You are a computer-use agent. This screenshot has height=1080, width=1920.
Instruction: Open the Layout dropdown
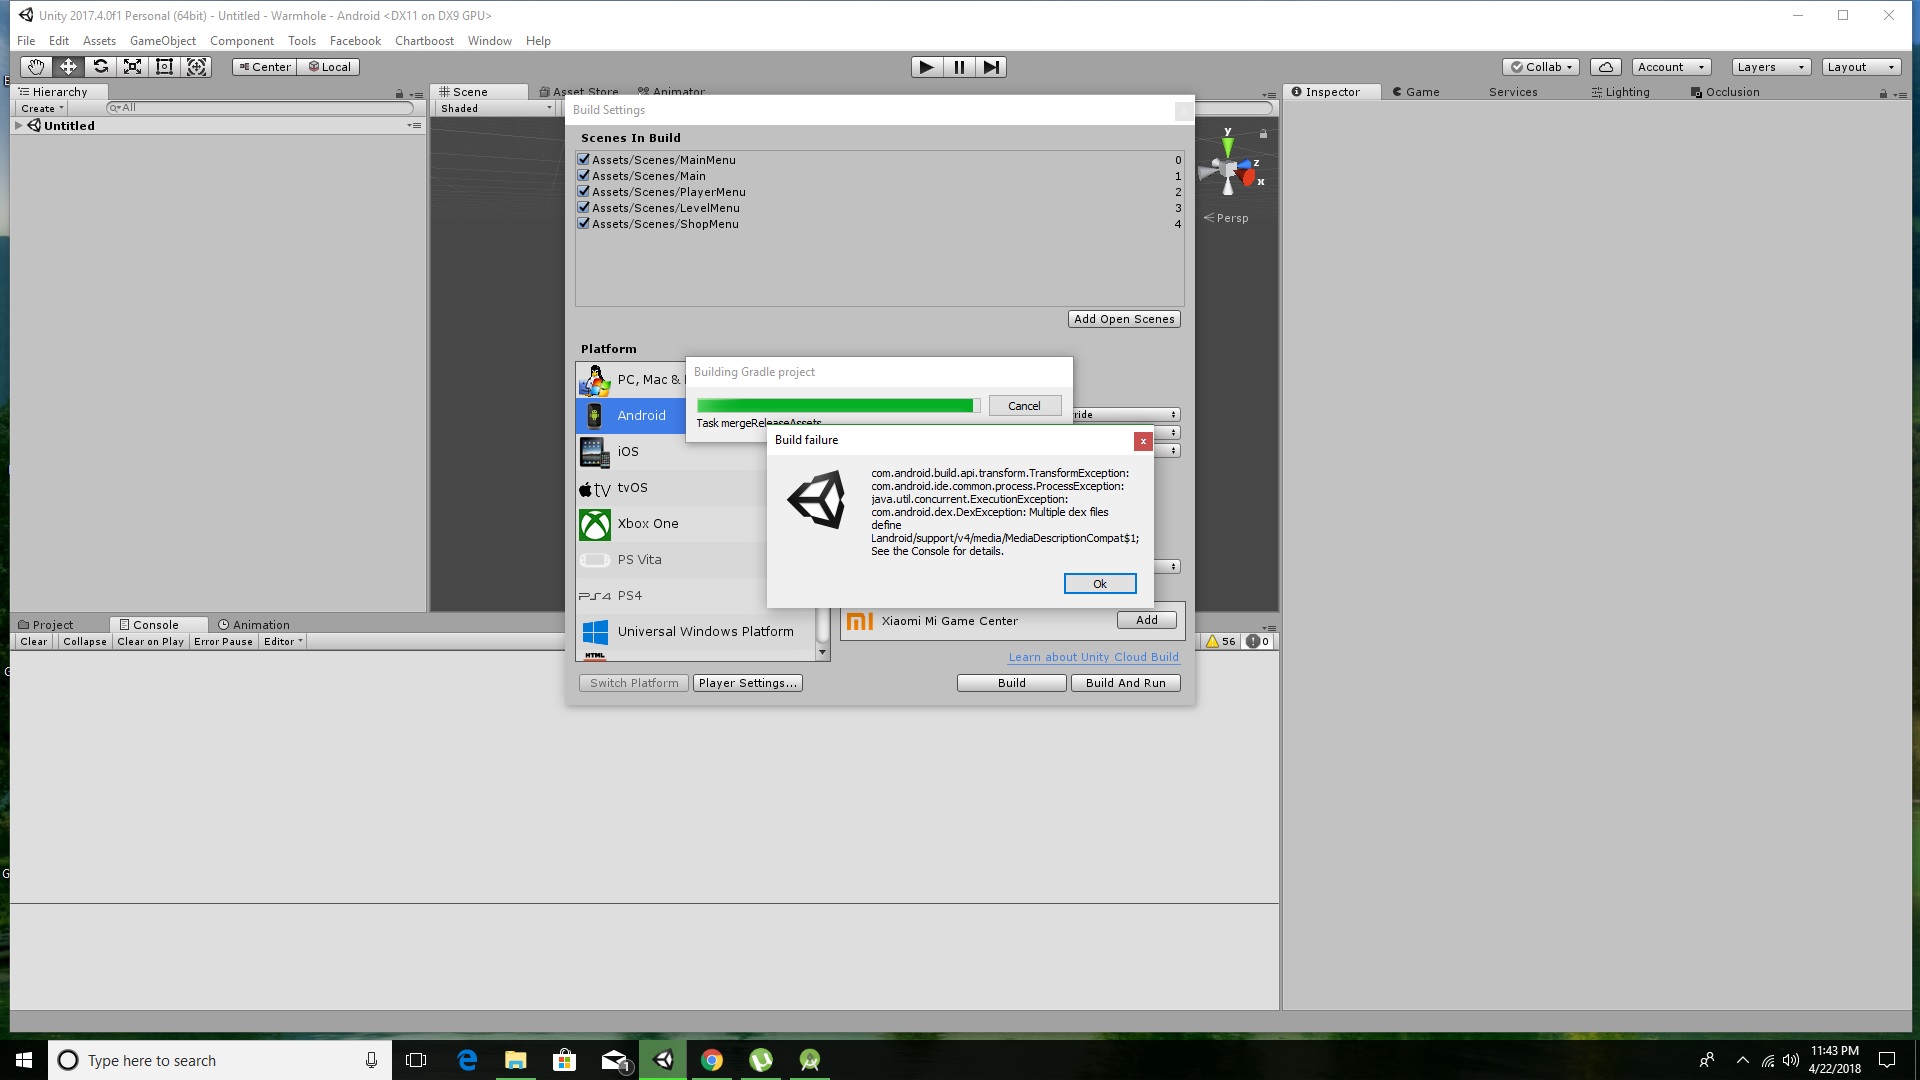tap(1861, 67)
